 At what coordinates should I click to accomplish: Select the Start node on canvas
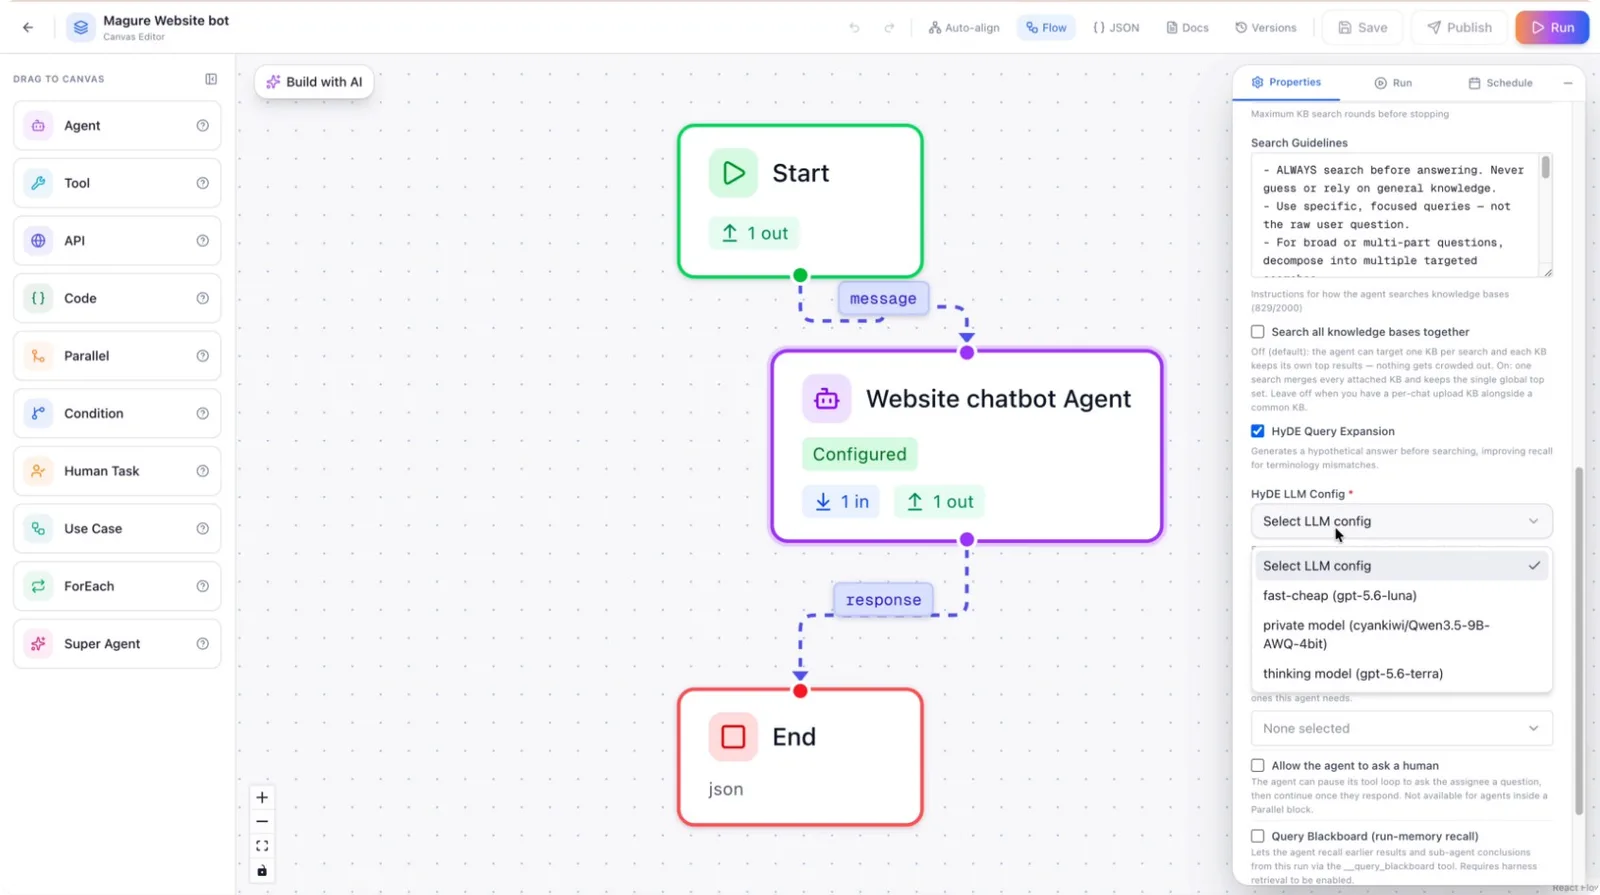pyautogui.click(x=800, y=201)
